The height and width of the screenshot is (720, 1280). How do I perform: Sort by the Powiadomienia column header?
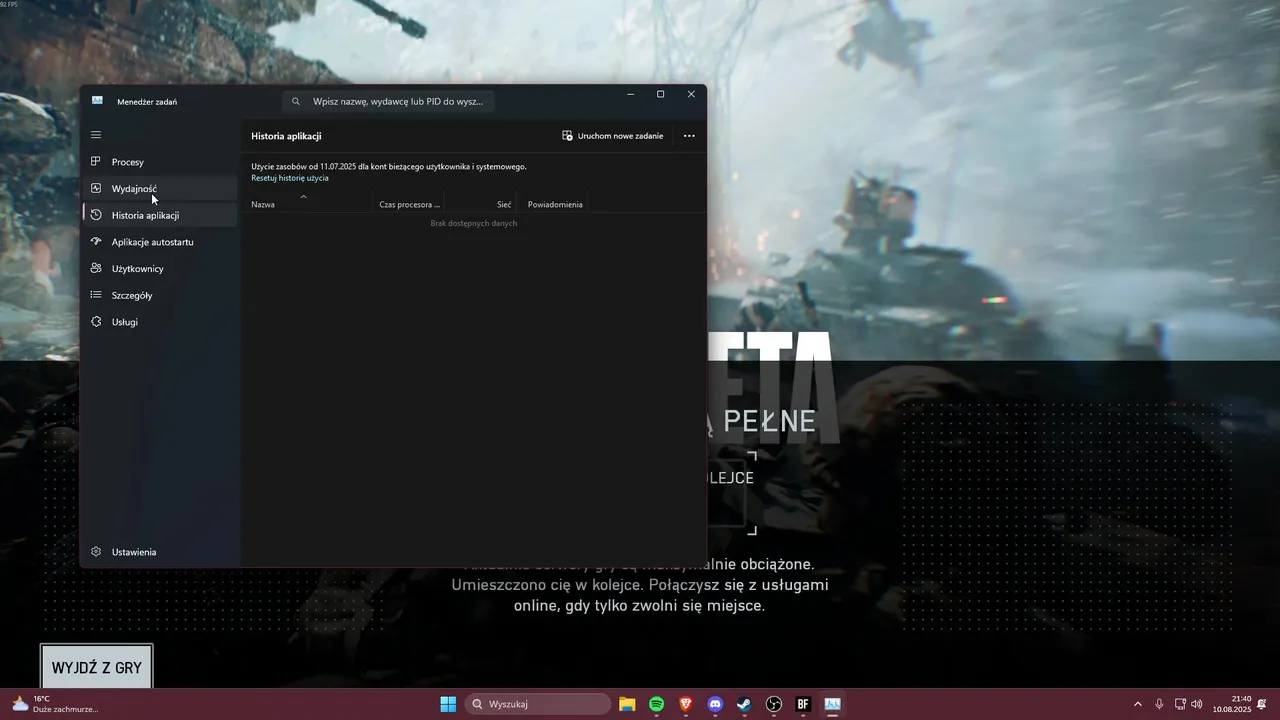click(x=555, y=204)
